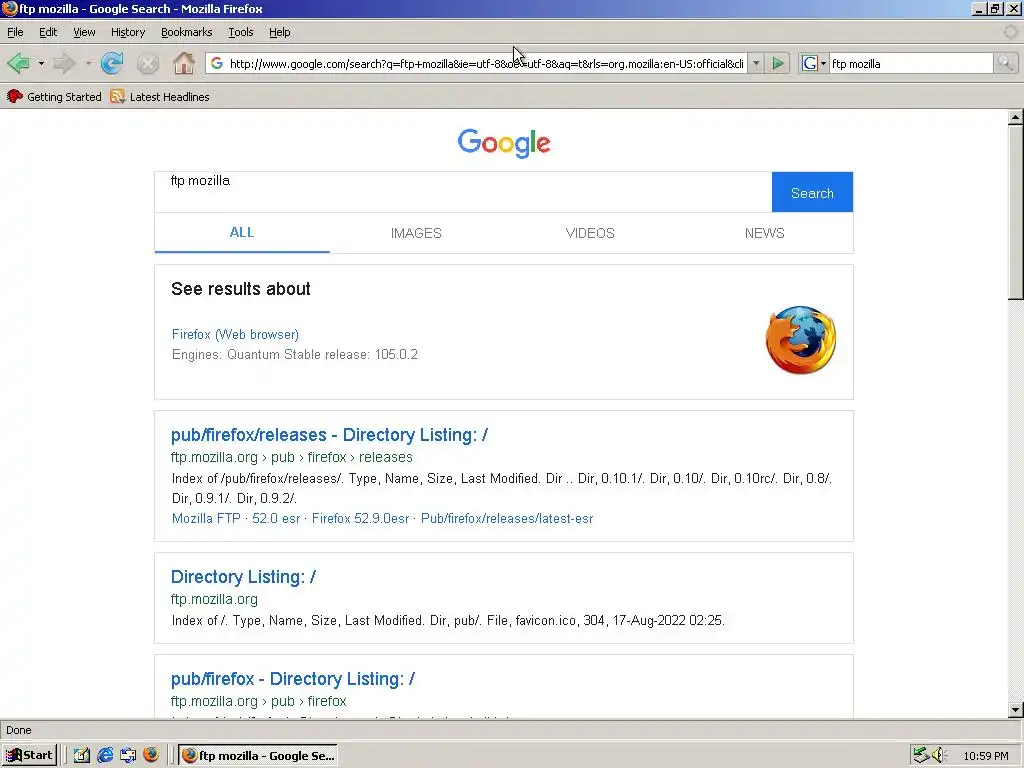Click the Mozilla FTP sublink
Viewport: 1024px width, 768px height.
click(206, 519)
